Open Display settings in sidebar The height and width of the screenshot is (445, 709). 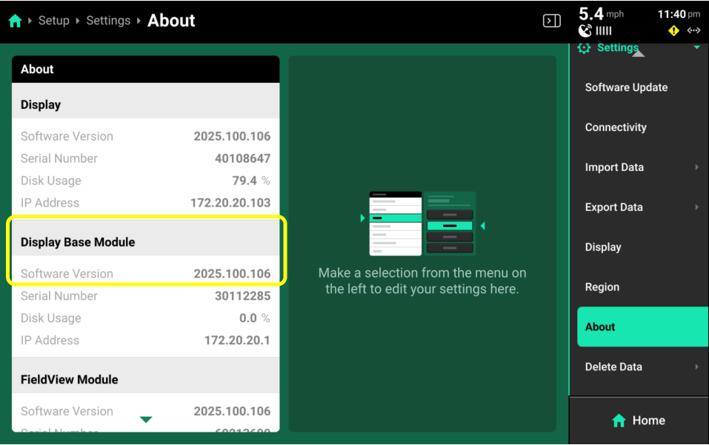tap(638, 247)
